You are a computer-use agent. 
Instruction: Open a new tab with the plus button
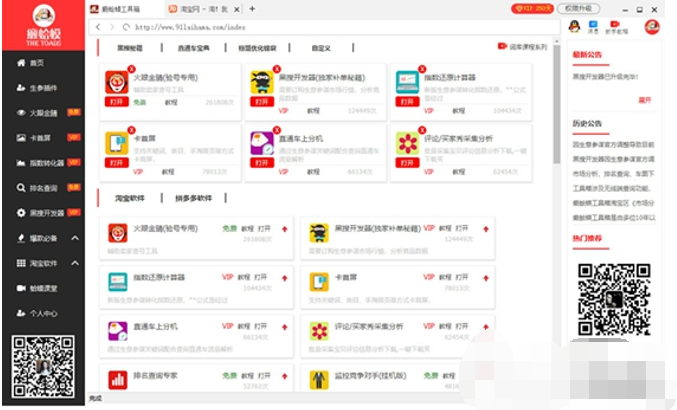252,9
